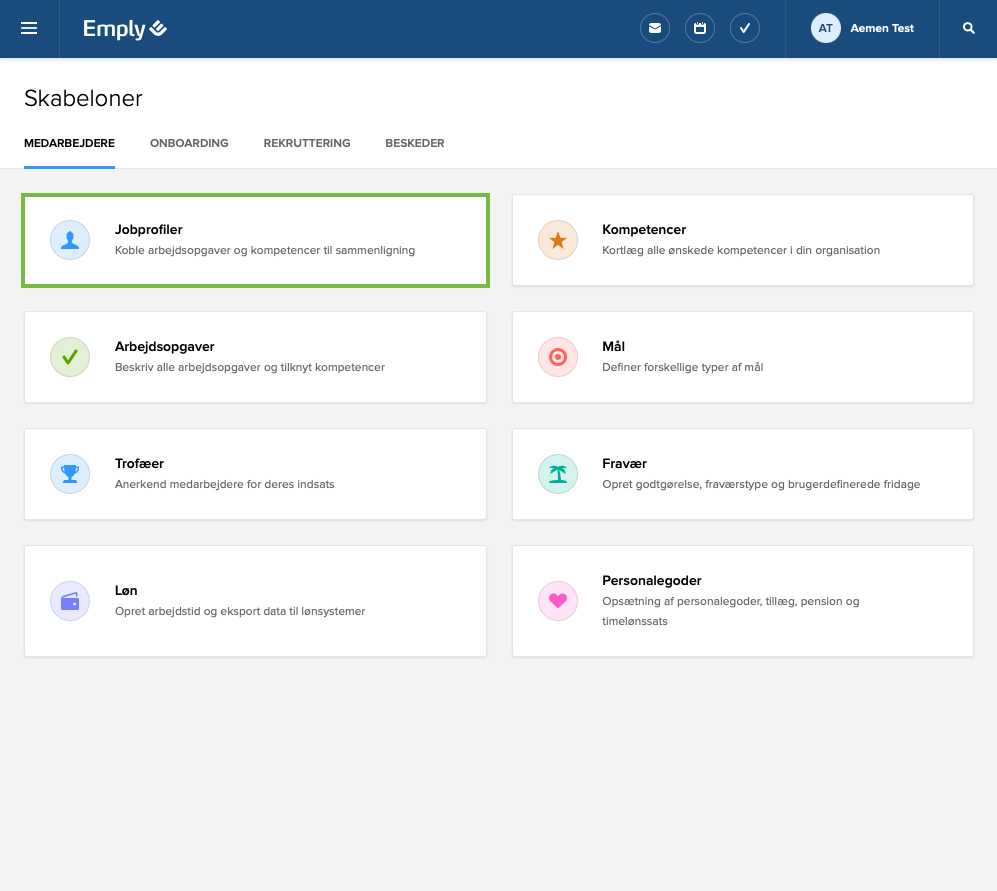Click the search magnifier icon
Image resolution: width=997 pixels, height=891 pixels.
[968, 28]
